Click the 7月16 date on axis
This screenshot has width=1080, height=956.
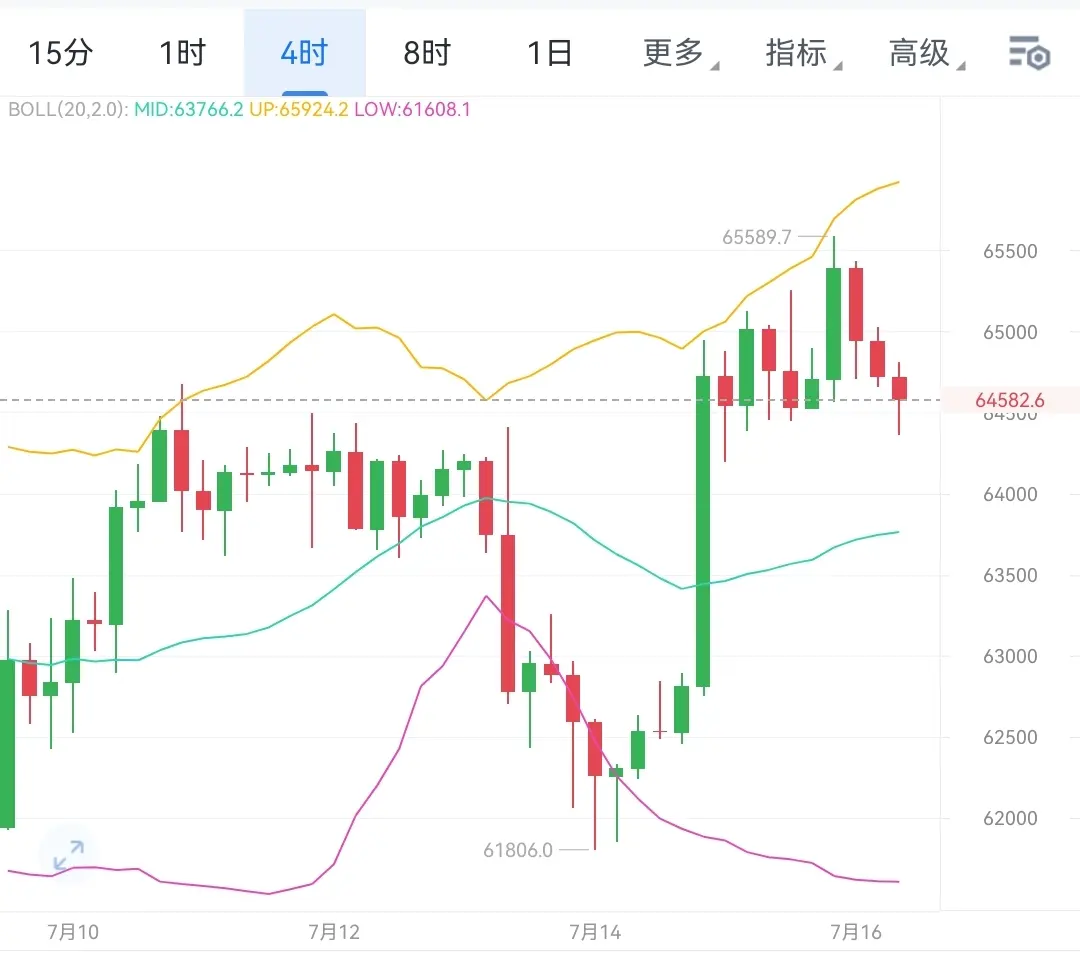tap(855, 932)
